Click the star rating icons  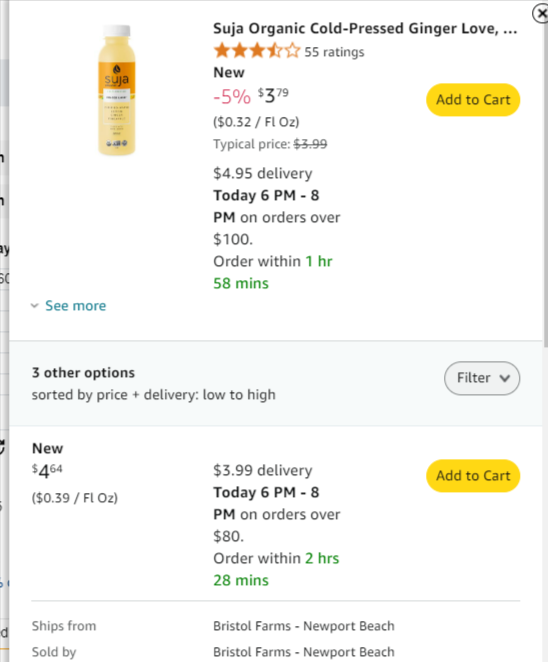coord(257,51)
